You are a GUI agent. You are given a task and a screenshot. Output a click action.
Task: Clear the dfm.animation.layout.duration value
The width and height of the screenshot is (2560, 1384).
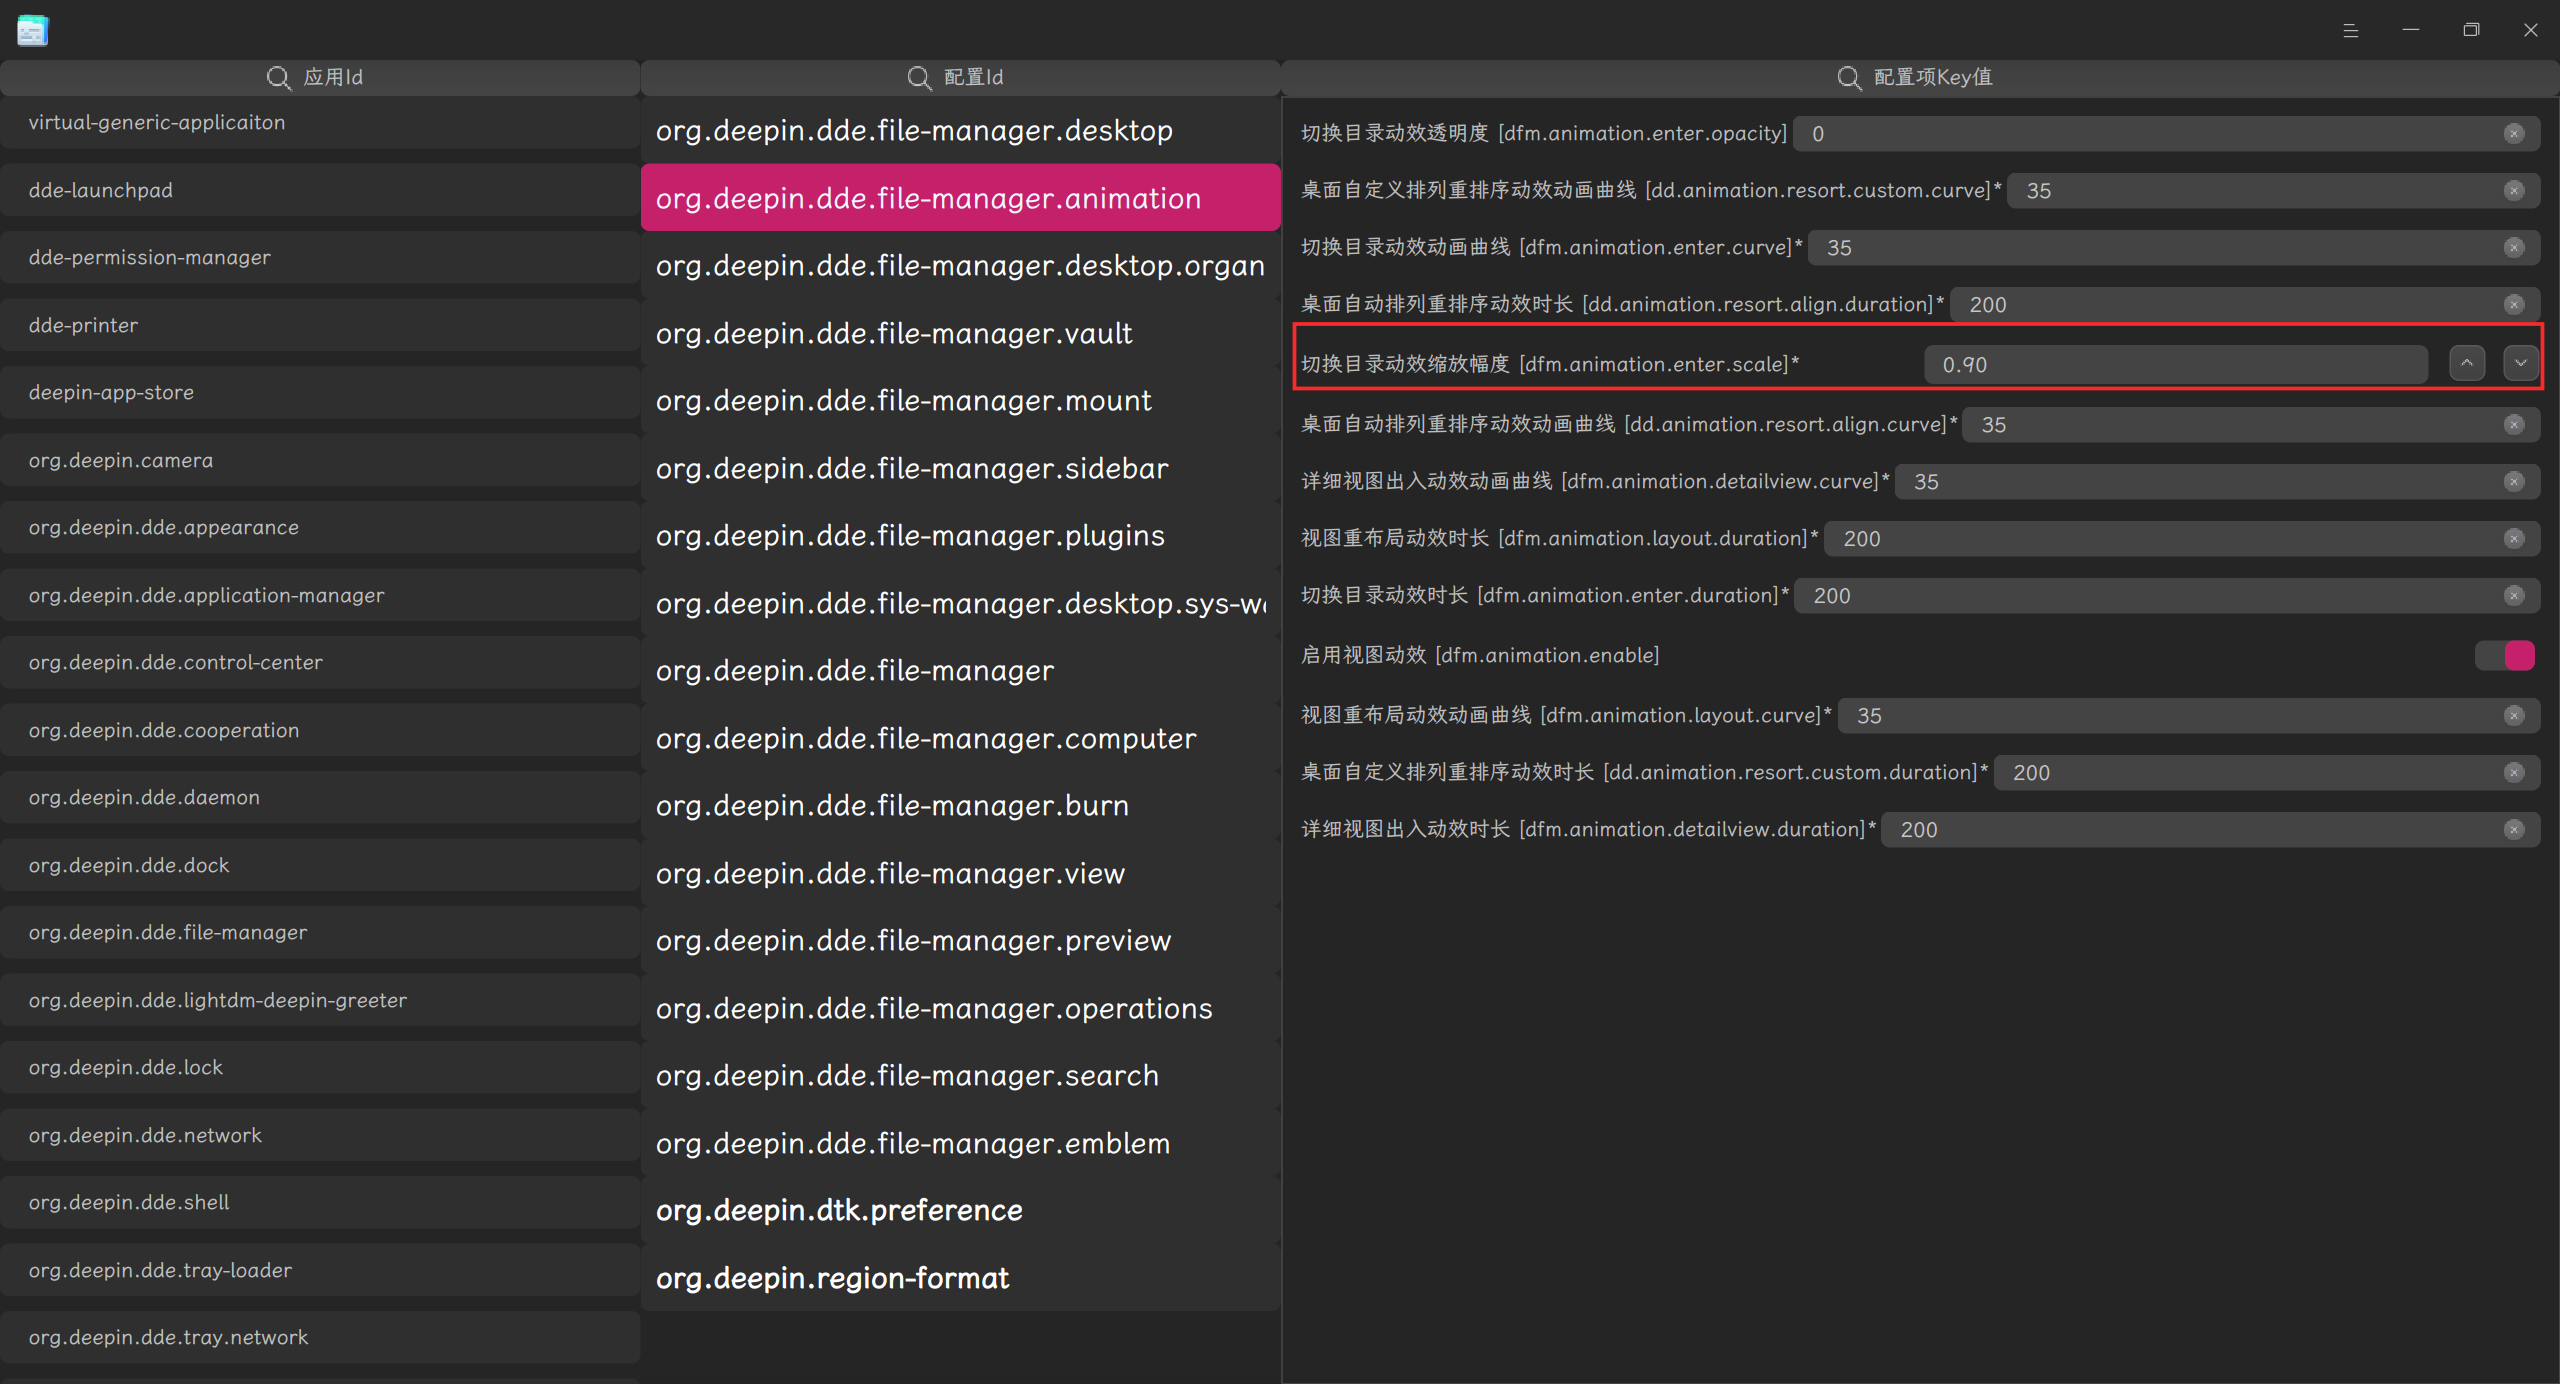click(2514, 539)
